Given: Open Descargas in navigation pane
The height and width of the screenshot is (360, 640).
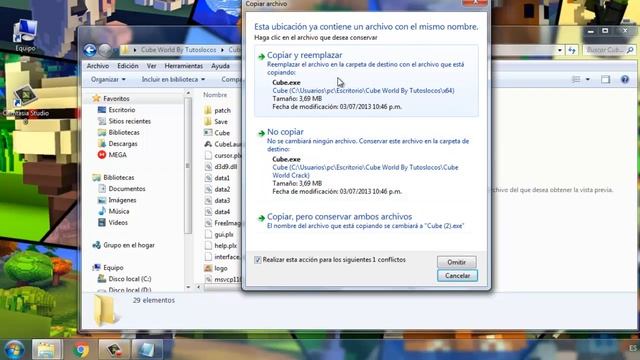Looking at the screenshot, I should pos(123,144).
